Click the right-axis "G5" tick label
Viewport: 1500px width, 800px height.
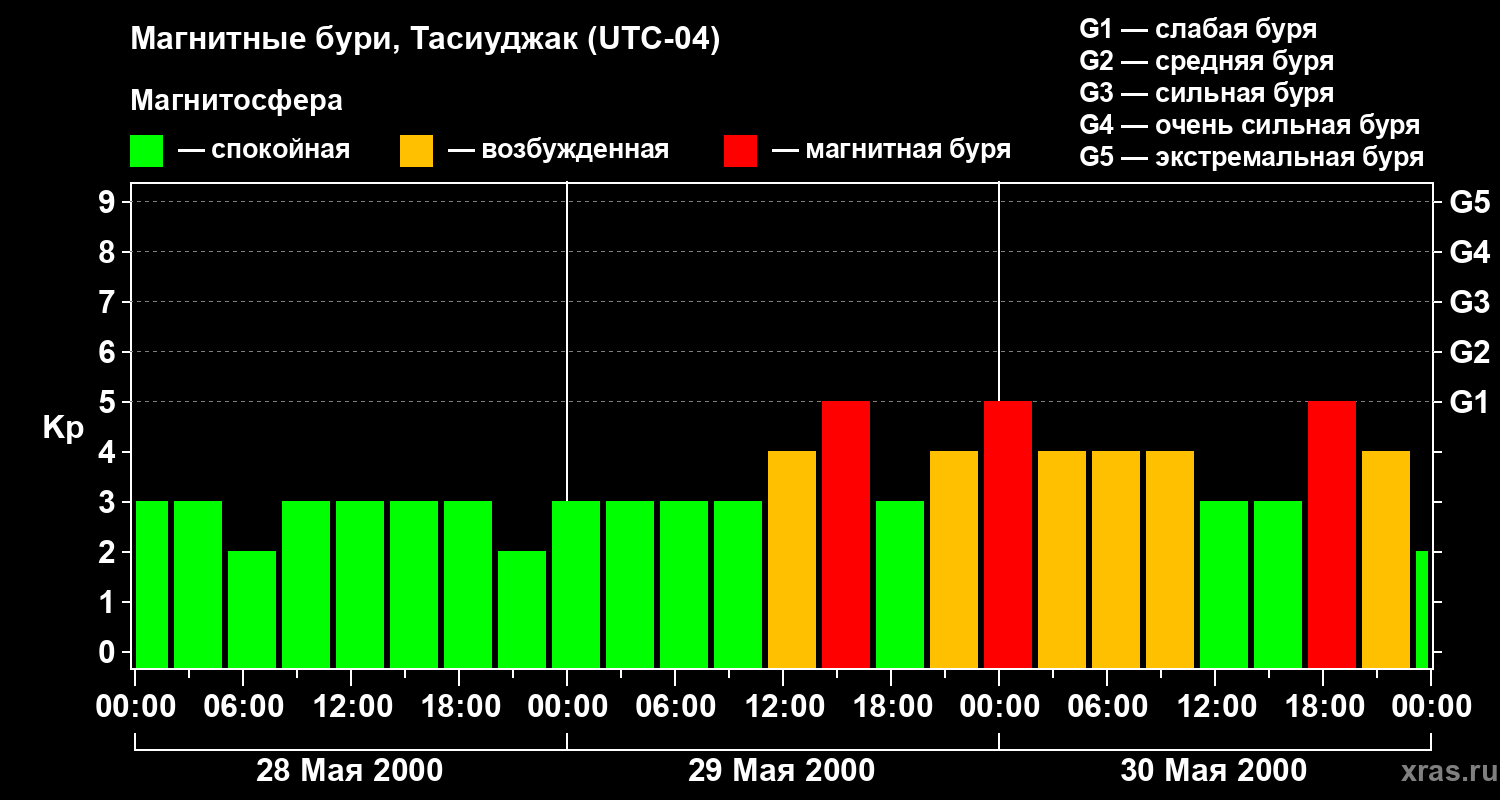coord(1469,202)
